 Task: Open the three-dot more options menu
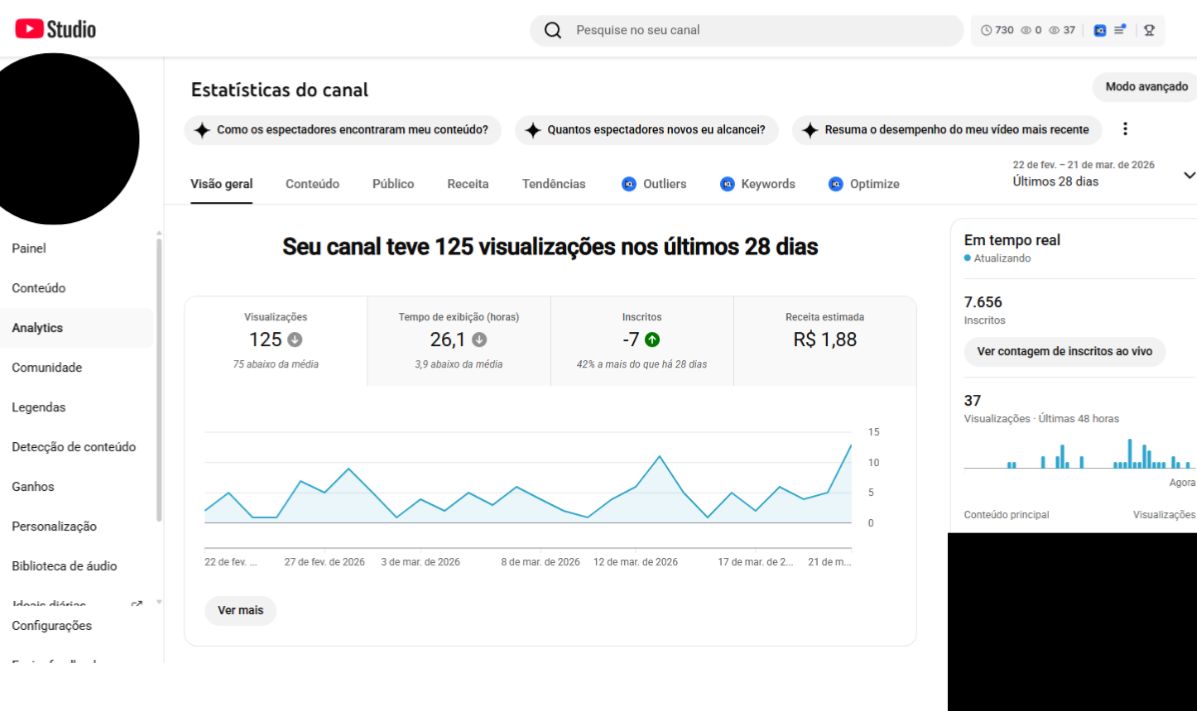pos(1124,129)
